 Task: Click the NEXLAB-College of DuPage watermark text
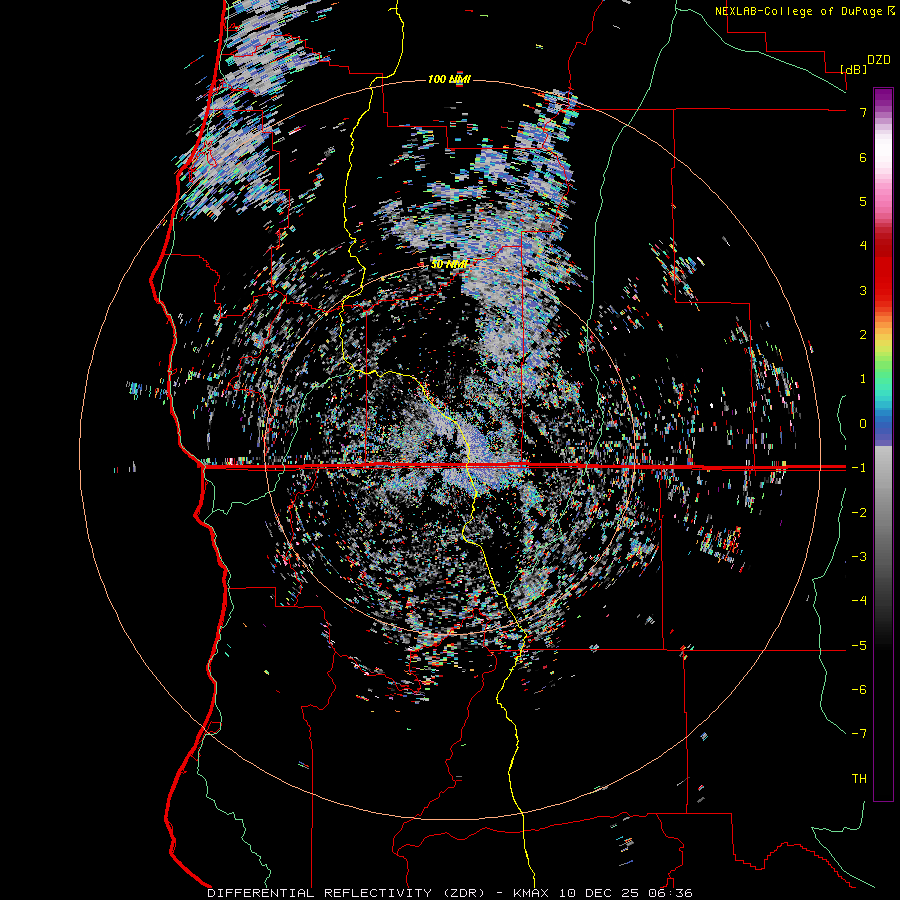800,11
